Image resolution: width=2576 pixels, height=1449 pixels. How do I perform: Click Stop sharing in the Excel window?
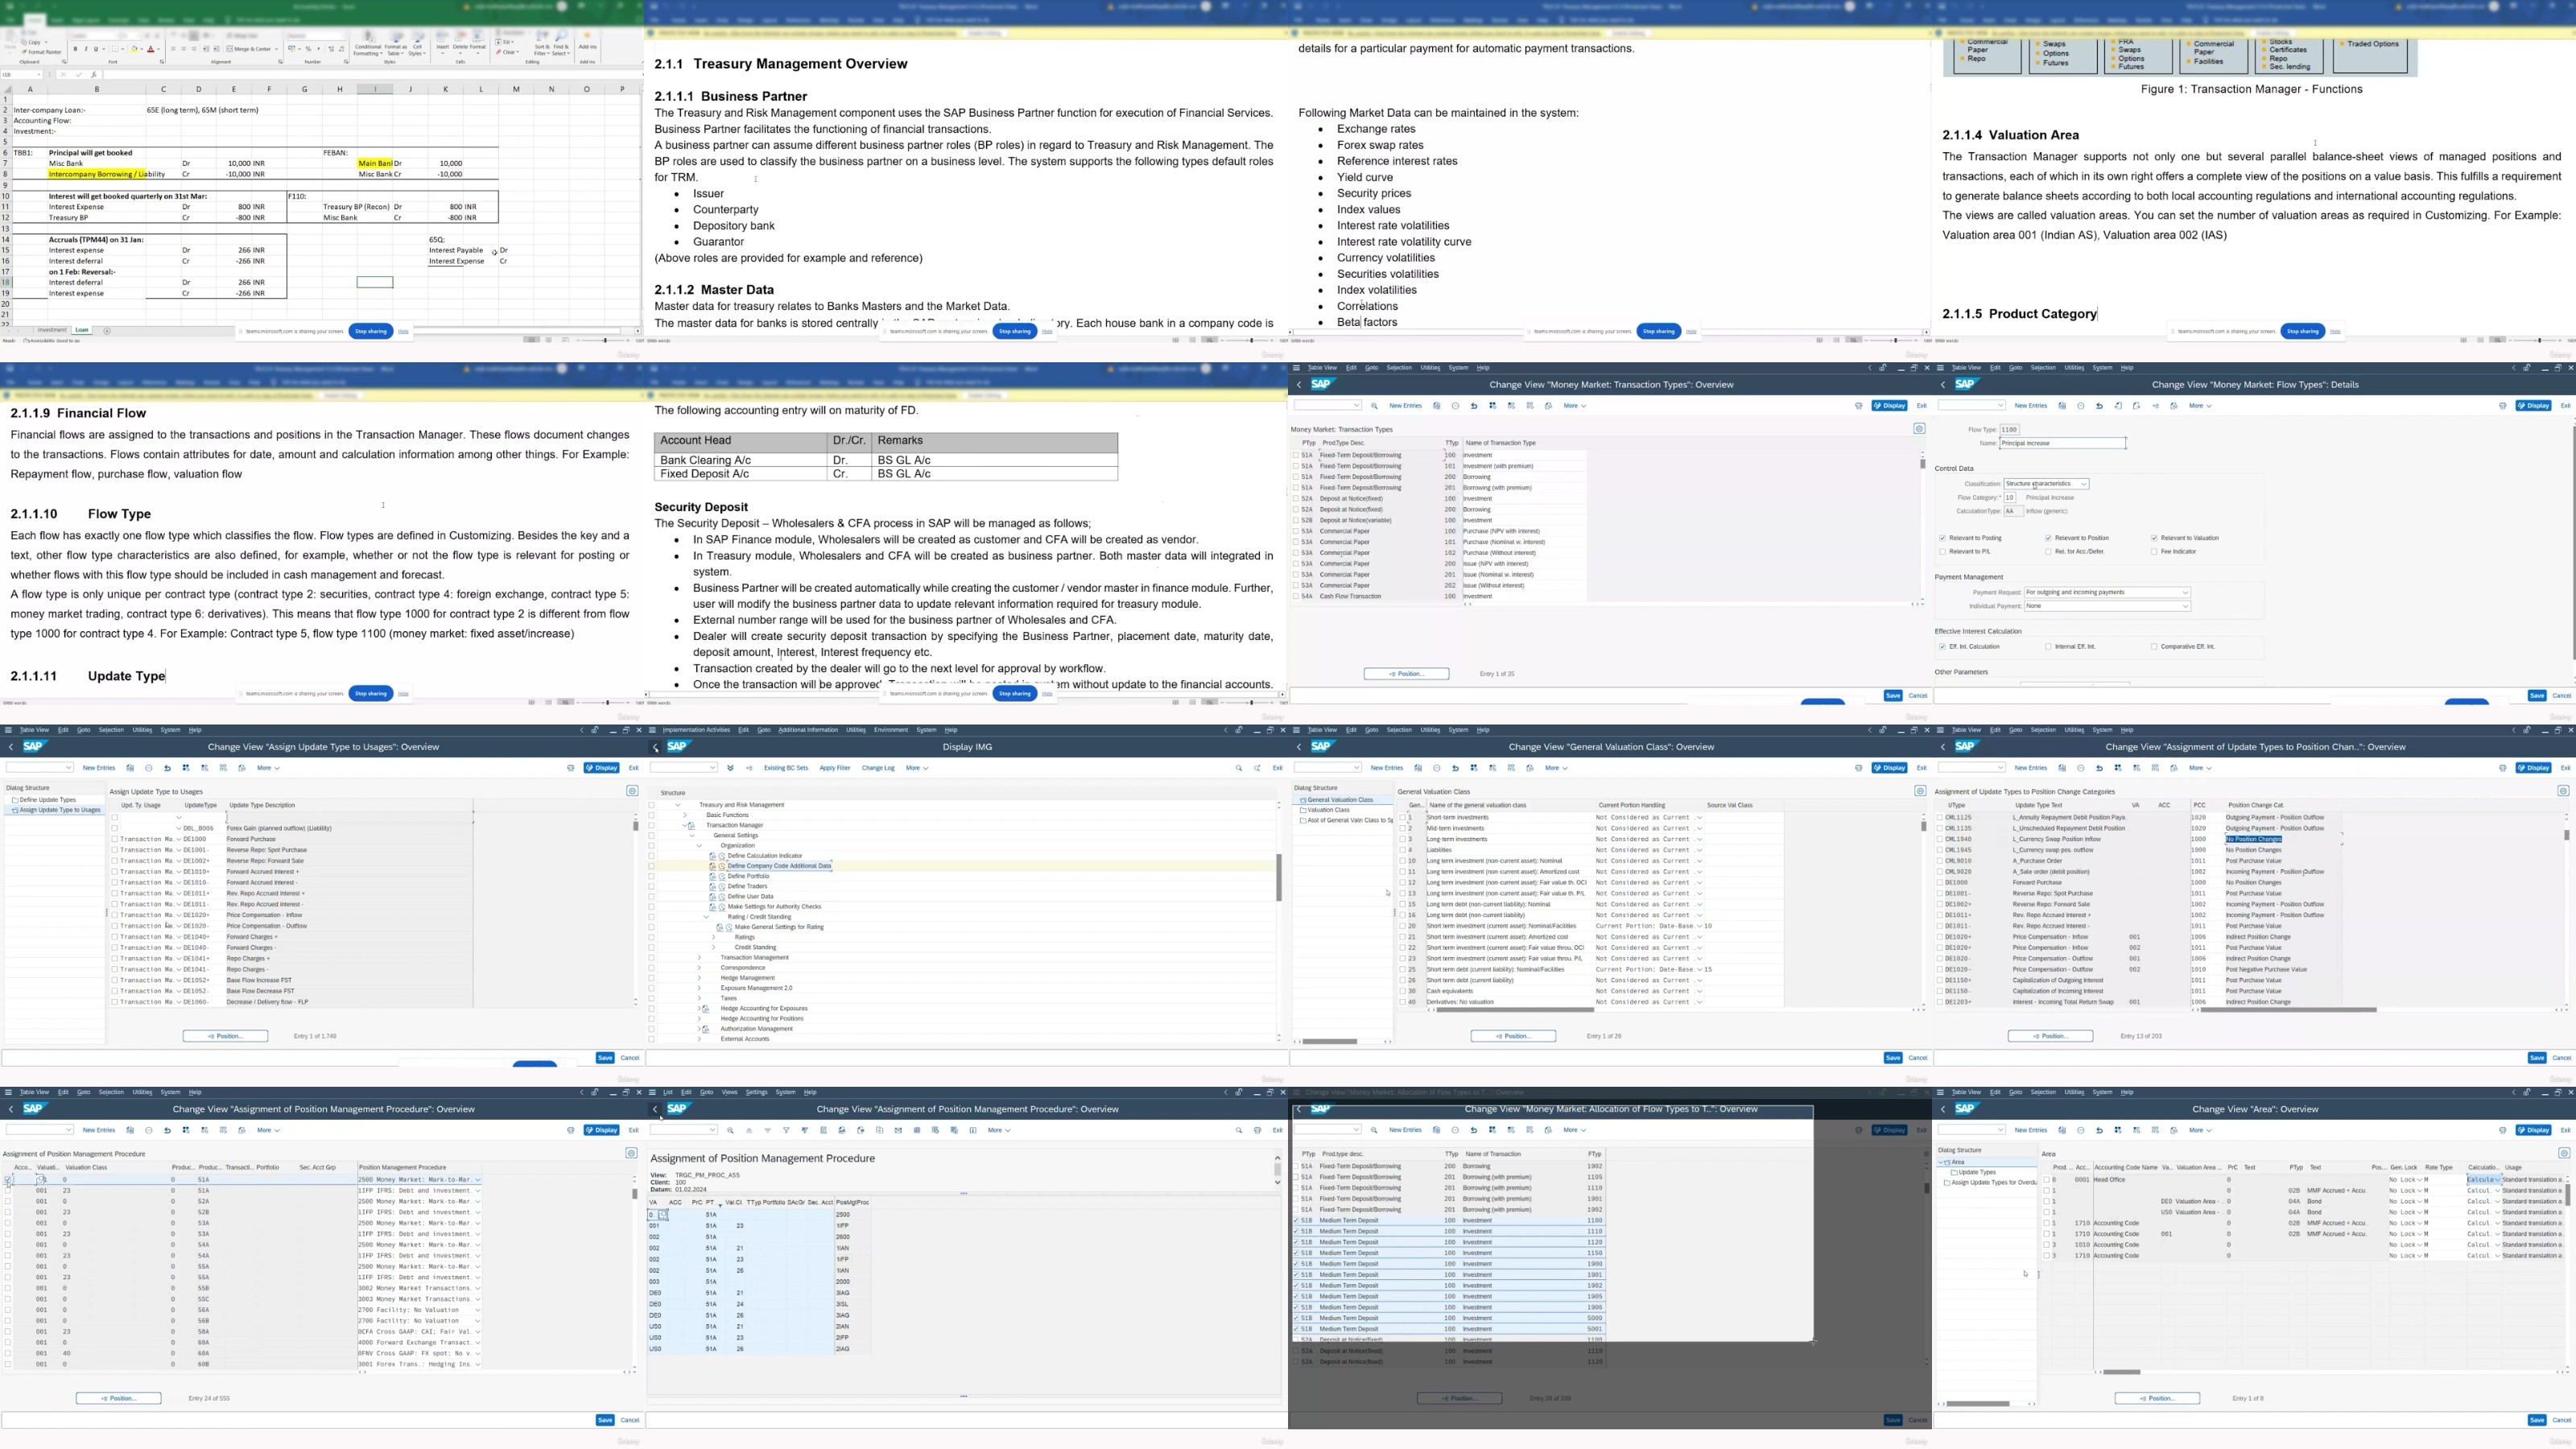coord(370,331)
